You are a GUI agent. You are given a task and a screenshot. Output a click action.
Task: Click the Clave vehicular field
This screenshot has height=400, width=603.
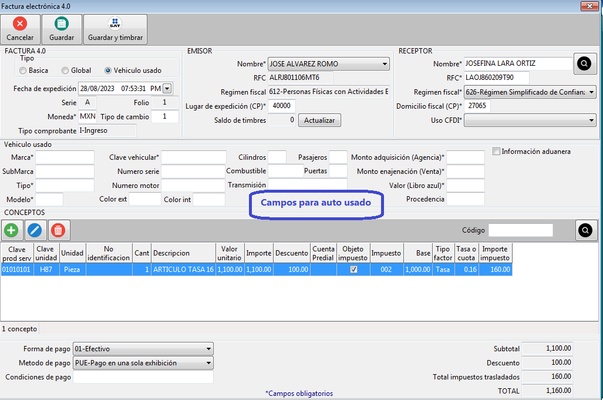click(193, 157)
